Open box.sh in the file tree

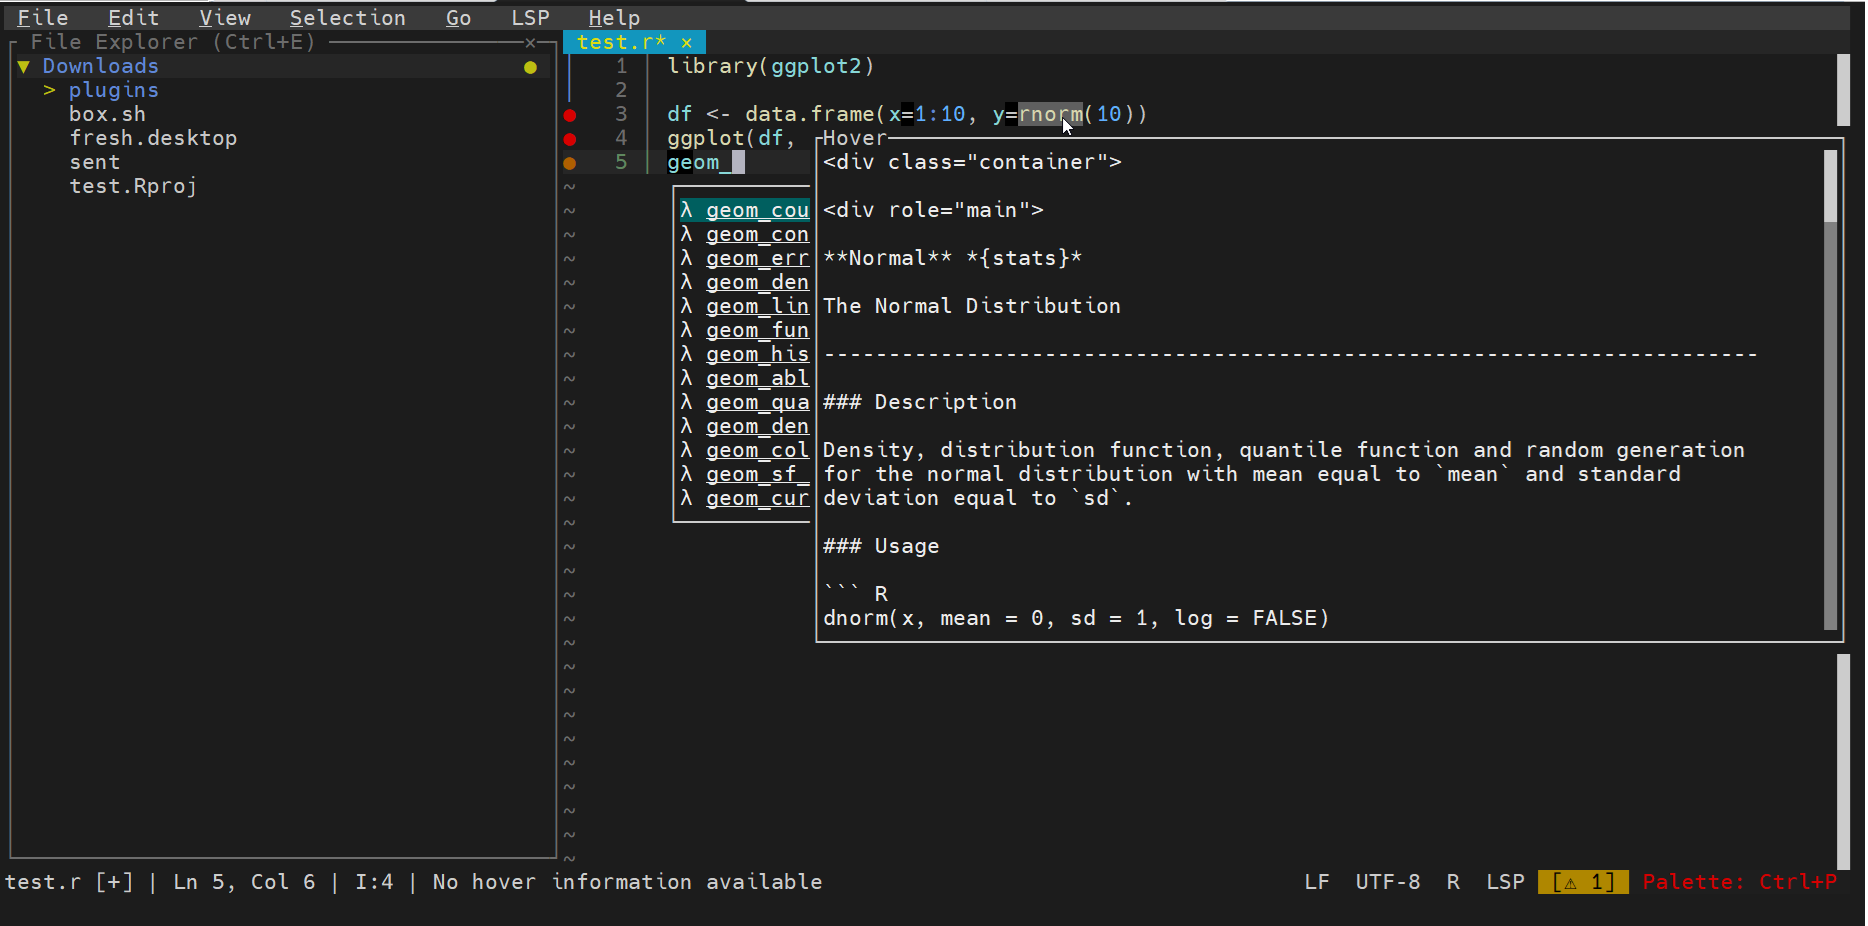click(107, 115)
